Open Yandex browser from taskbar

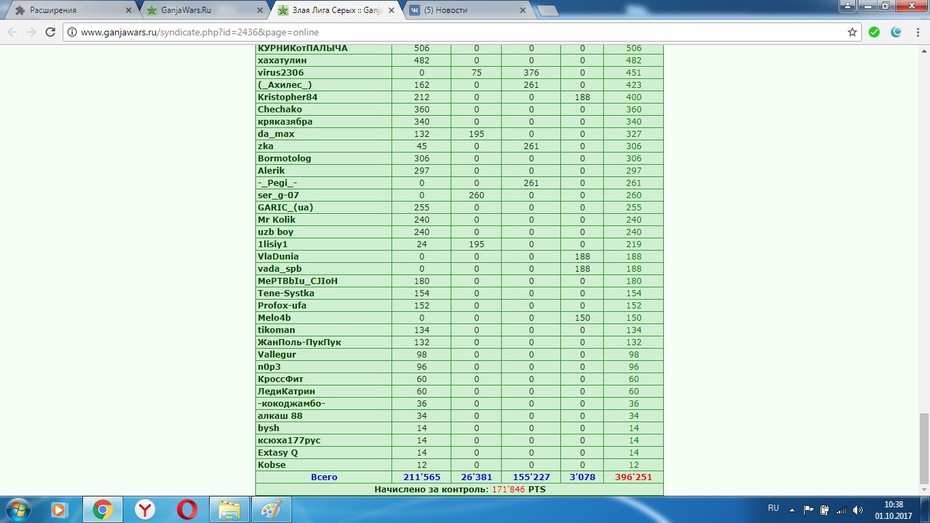[145, 509]
